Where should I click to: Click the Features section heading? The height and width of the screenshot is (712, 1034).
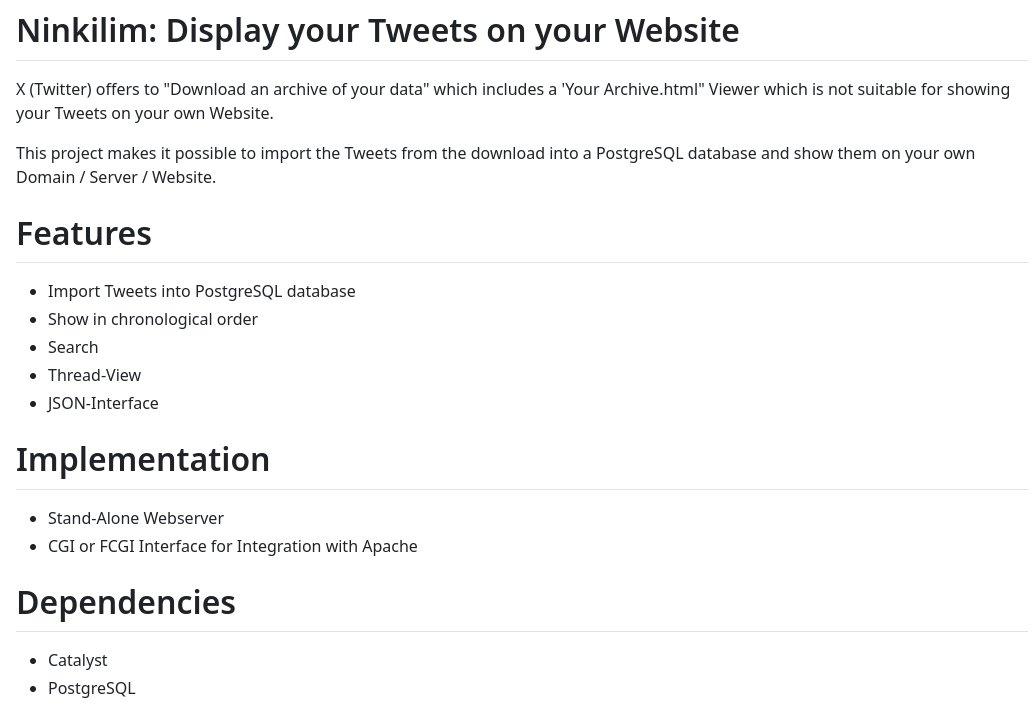[84, 233]
